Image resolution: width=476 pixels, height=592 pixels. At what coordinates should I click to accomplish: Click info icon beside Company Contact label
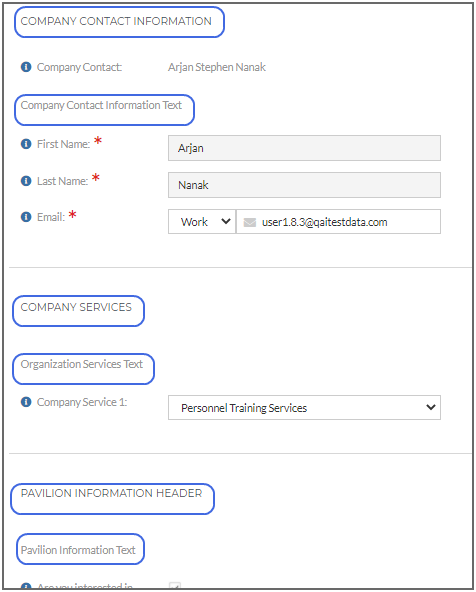[26, 67]
